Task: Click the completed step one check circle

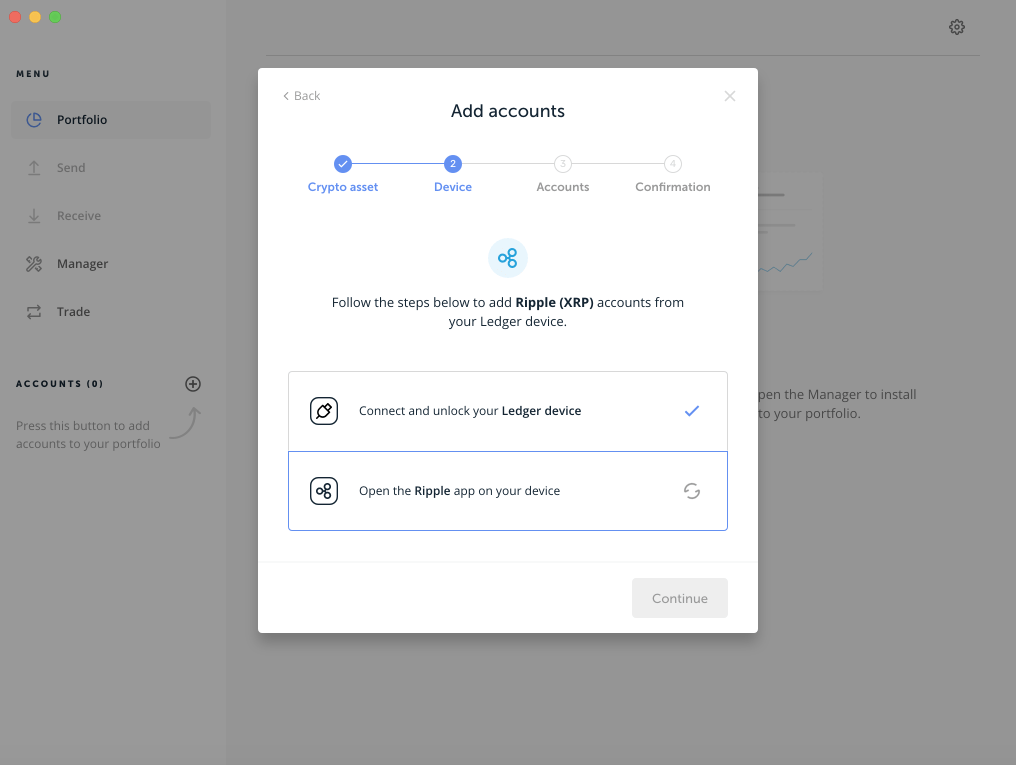Action: (x=343, y=164)
